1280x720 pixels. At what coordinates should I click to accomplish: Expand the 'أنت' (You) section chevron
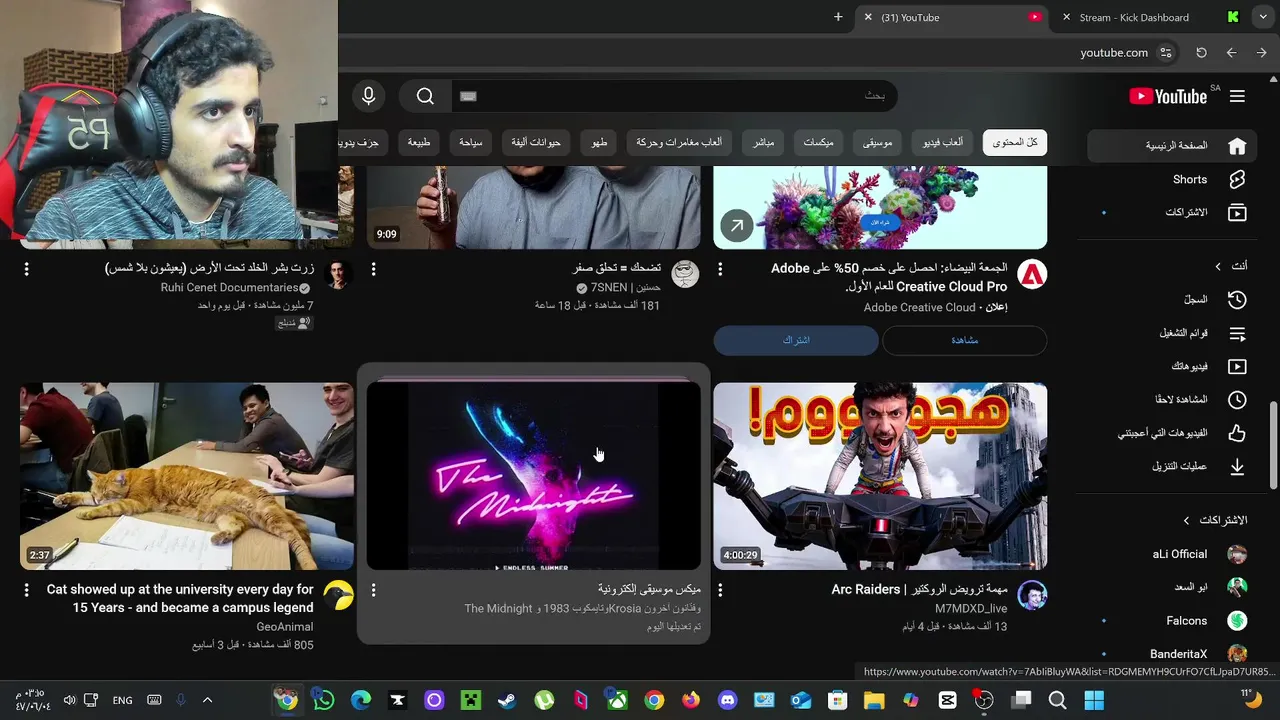coord(1218,266)
